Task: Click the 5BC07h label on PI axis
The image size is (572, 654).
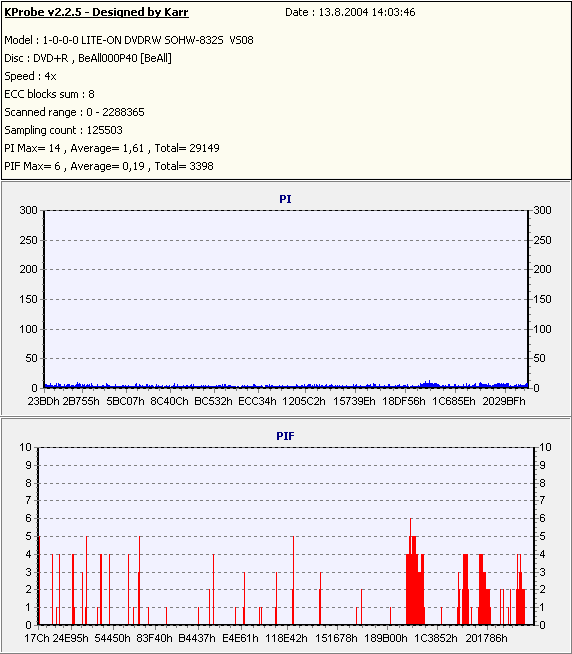Action: (x=125, y=401)
